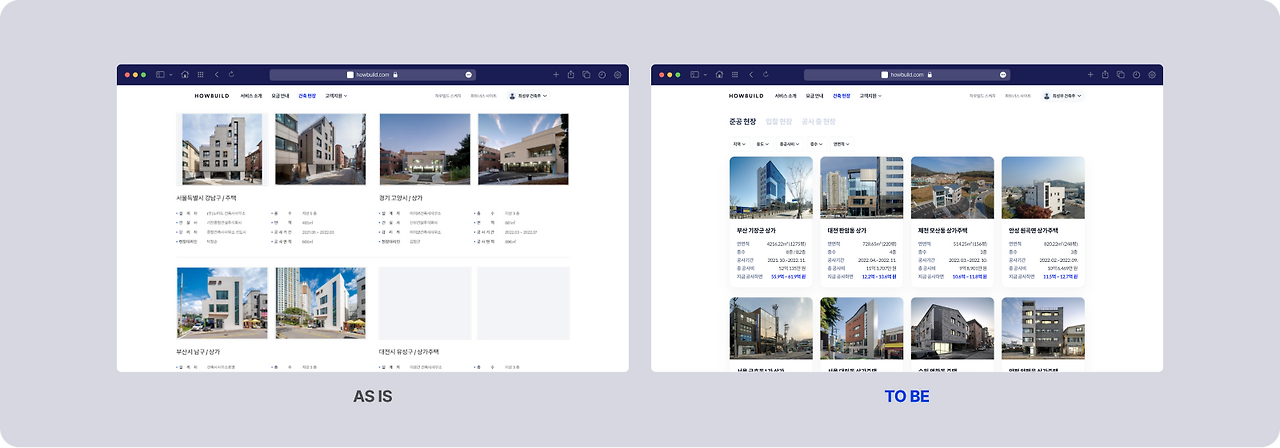This screenshot has height=448, width=1280.
Task: Toggle the sidebar icon in the TO BE browser
Action: [693, 74]
